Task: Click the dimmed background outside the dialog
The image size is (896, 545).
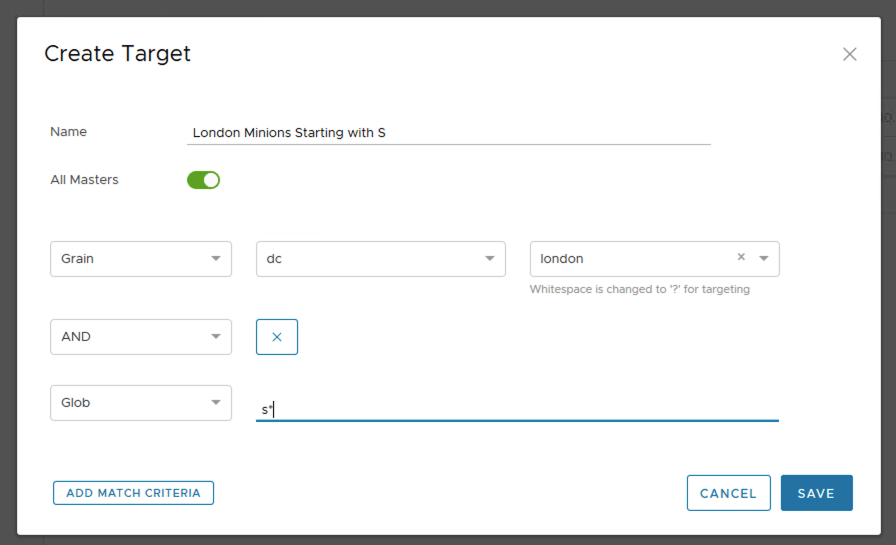Action: (x=8, y=300)
